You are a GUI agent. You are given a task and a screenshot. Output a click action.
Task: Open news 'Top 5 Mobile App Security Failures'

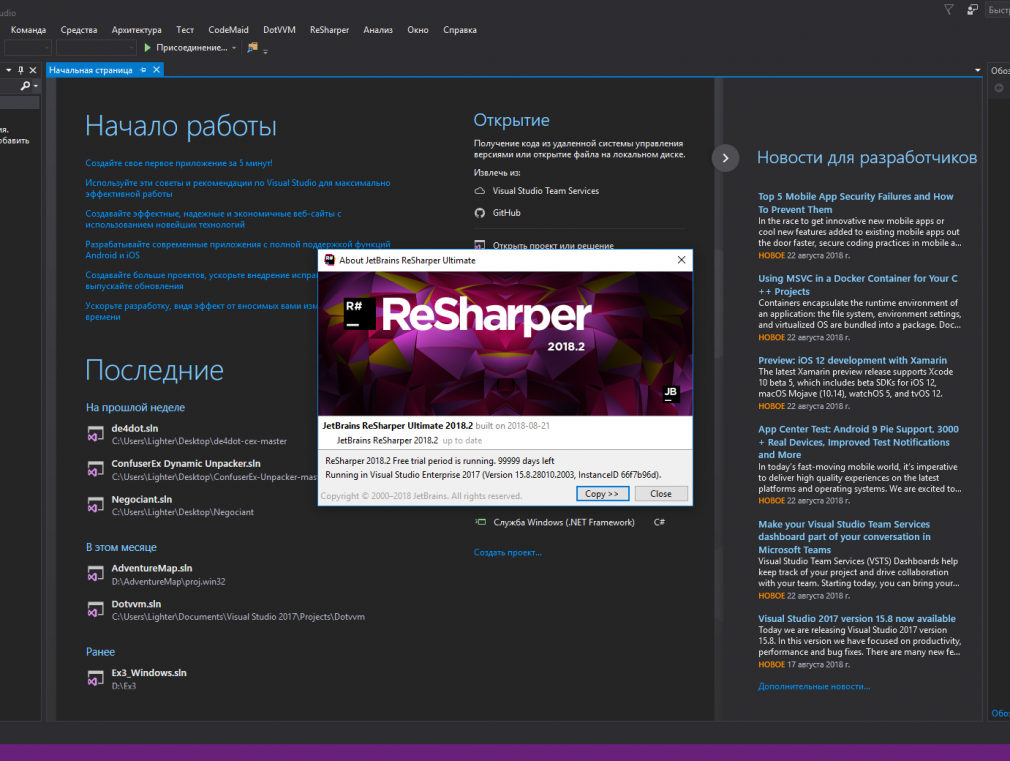(855, 203)
